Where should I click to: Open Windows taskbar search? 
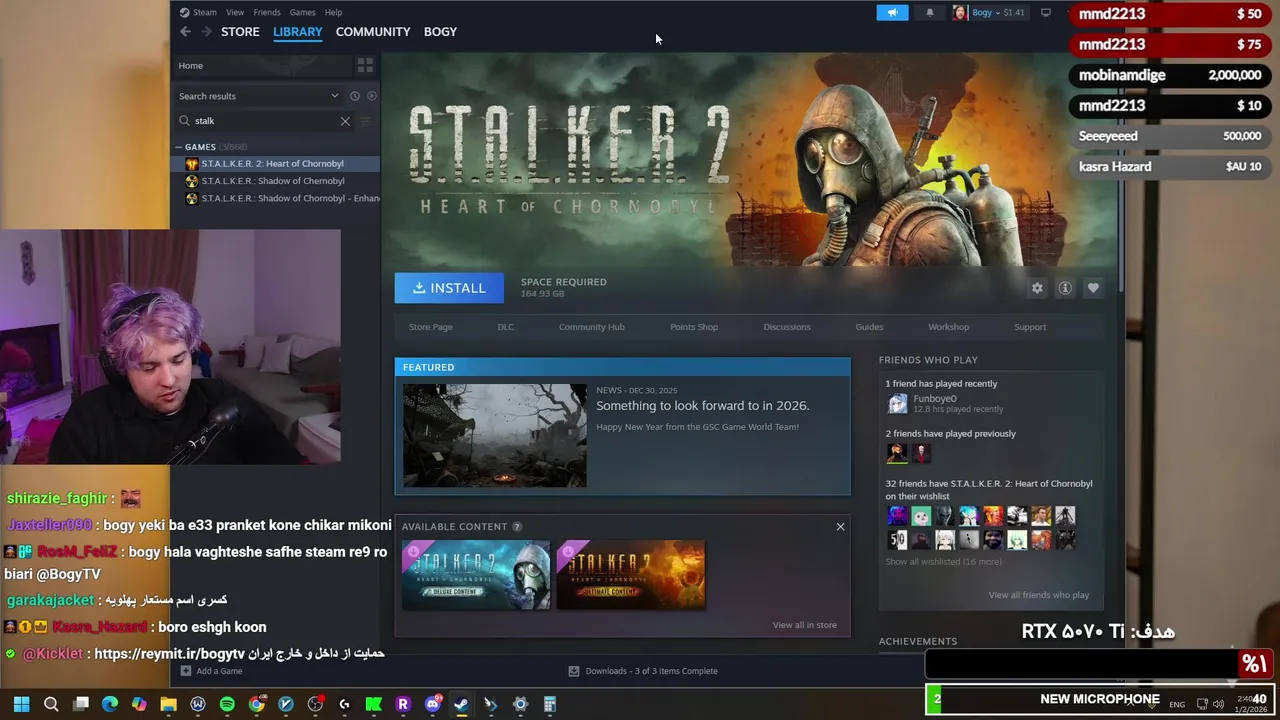click(x=51, y=704)
